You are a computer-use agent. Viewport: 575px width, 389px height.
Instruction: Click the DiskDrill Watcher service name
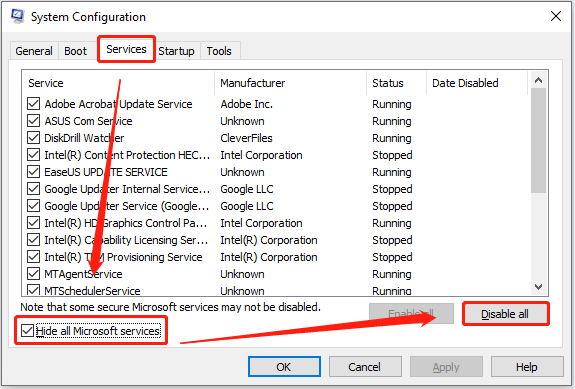(x=84, y=138)
